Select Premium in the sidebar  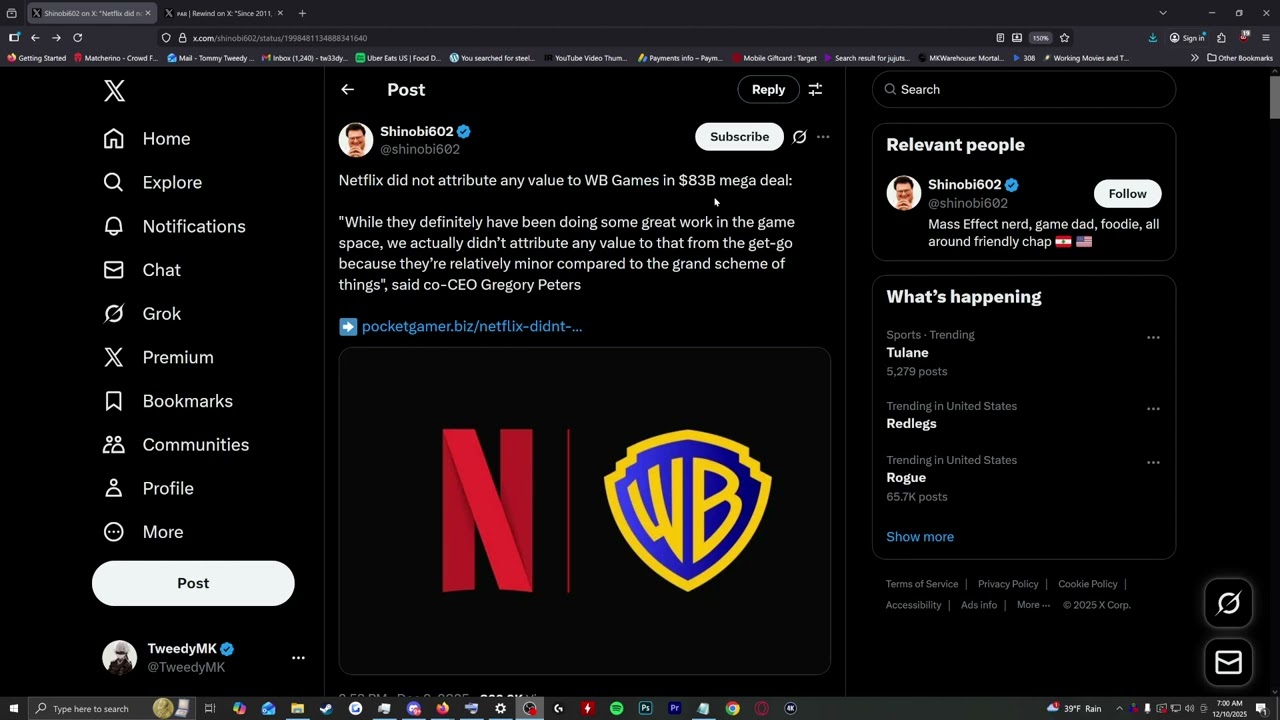(x=158, y=357)
